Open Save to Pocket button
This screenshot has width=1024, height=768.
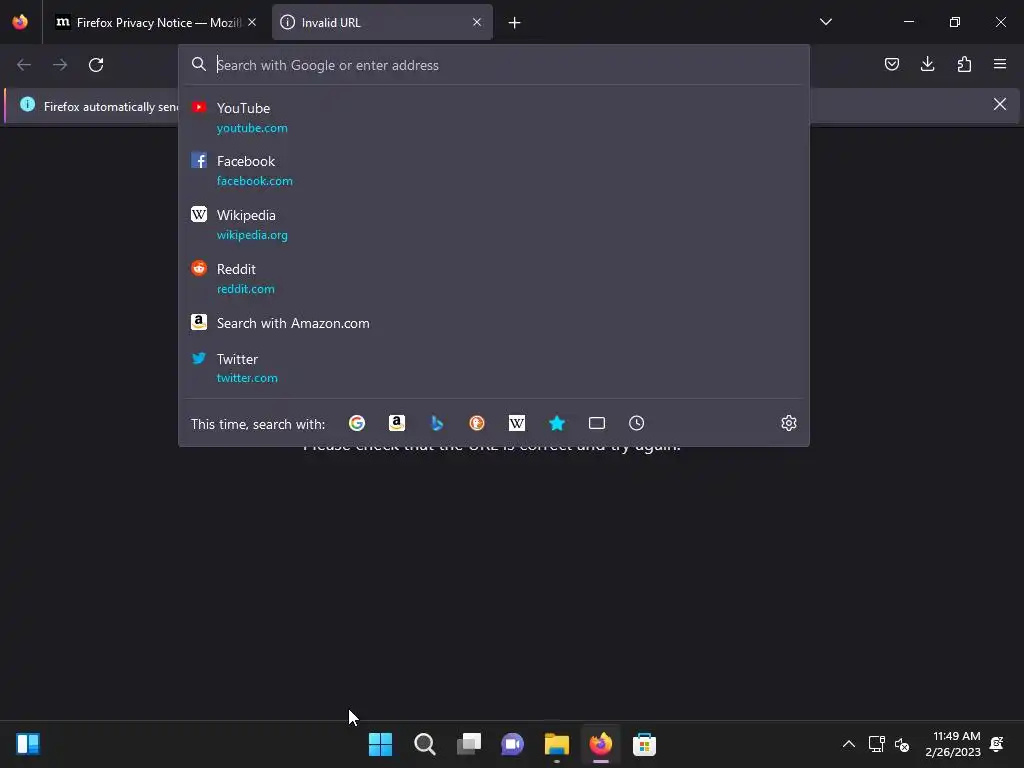coord(891,64)
